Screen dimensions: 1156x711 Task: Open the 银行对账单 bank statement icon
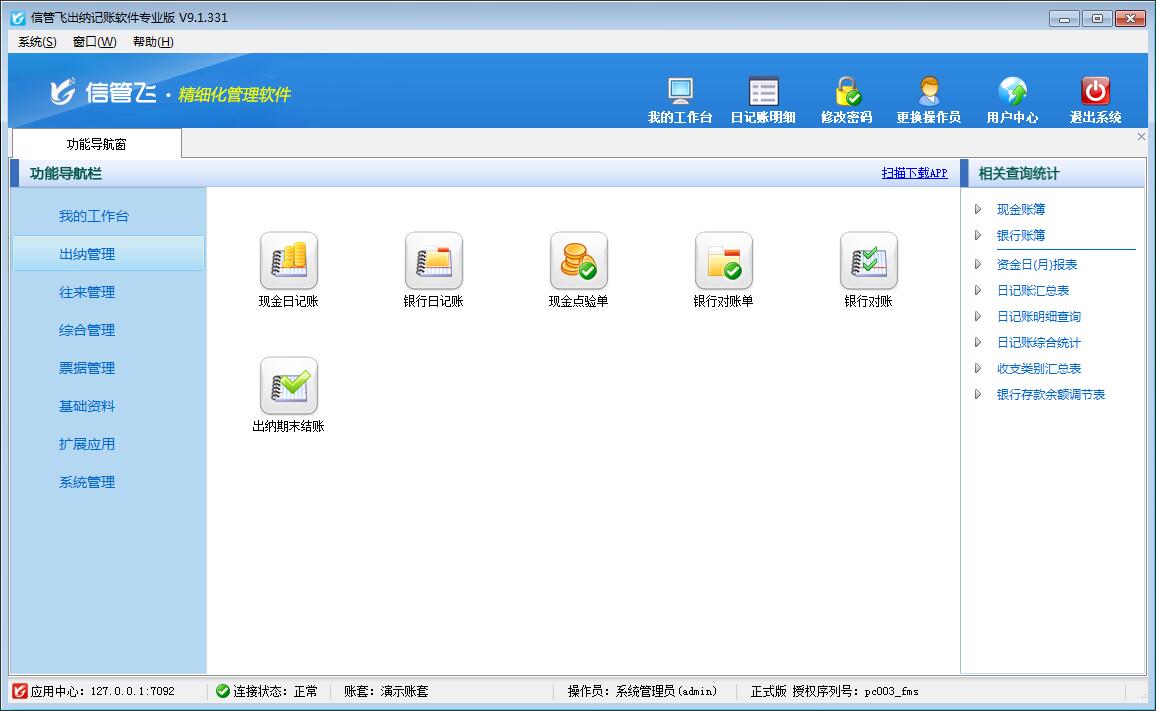[x=723, y=261]
